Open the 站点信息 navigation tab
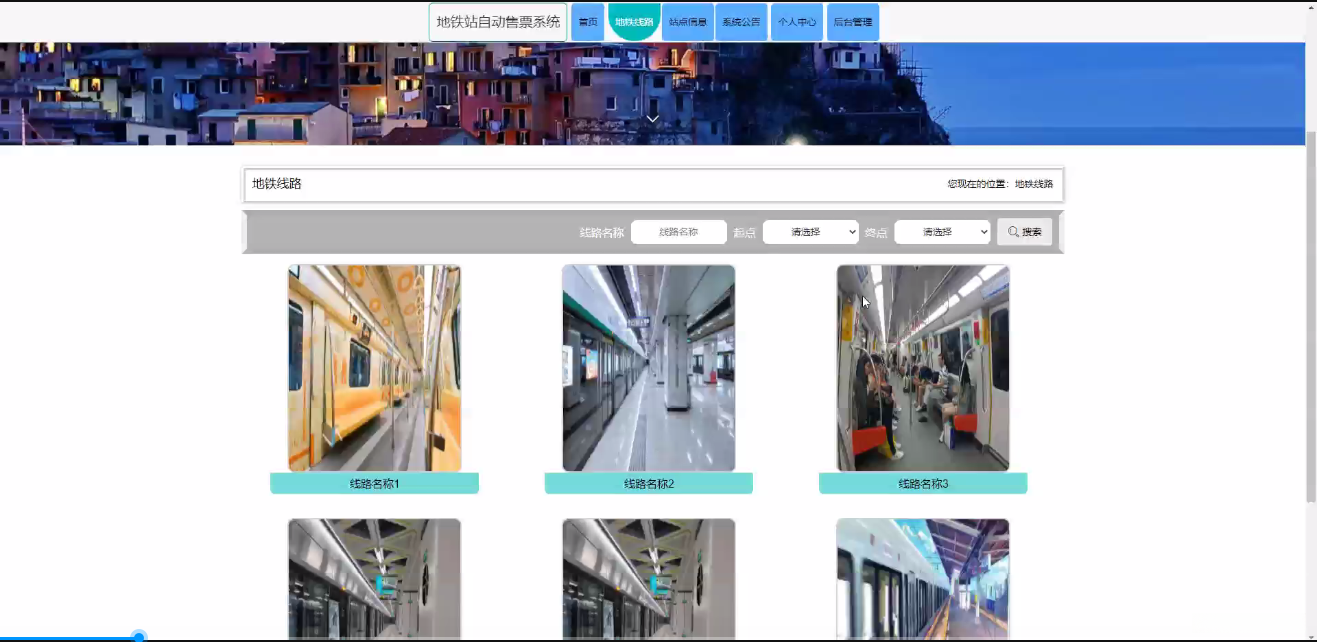 [688, 22]
